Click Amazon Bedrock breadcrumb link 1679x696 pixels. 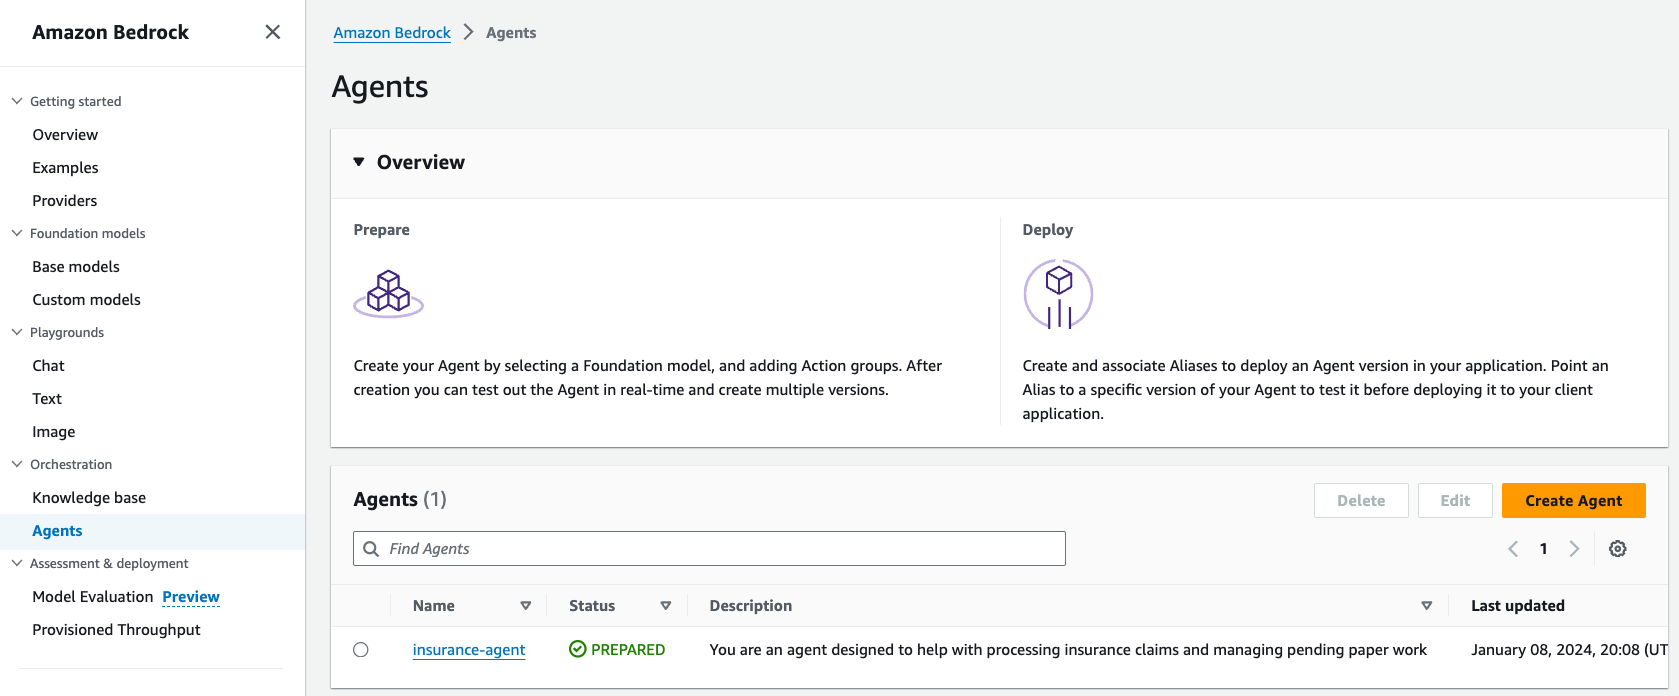pos(392,33)
